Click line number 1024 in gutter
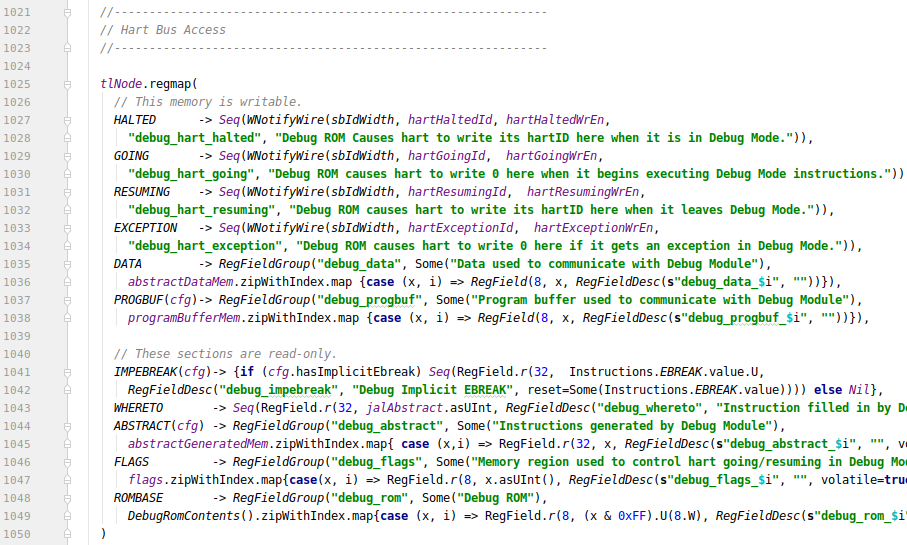907x545 pixels. tap(17, 66)
